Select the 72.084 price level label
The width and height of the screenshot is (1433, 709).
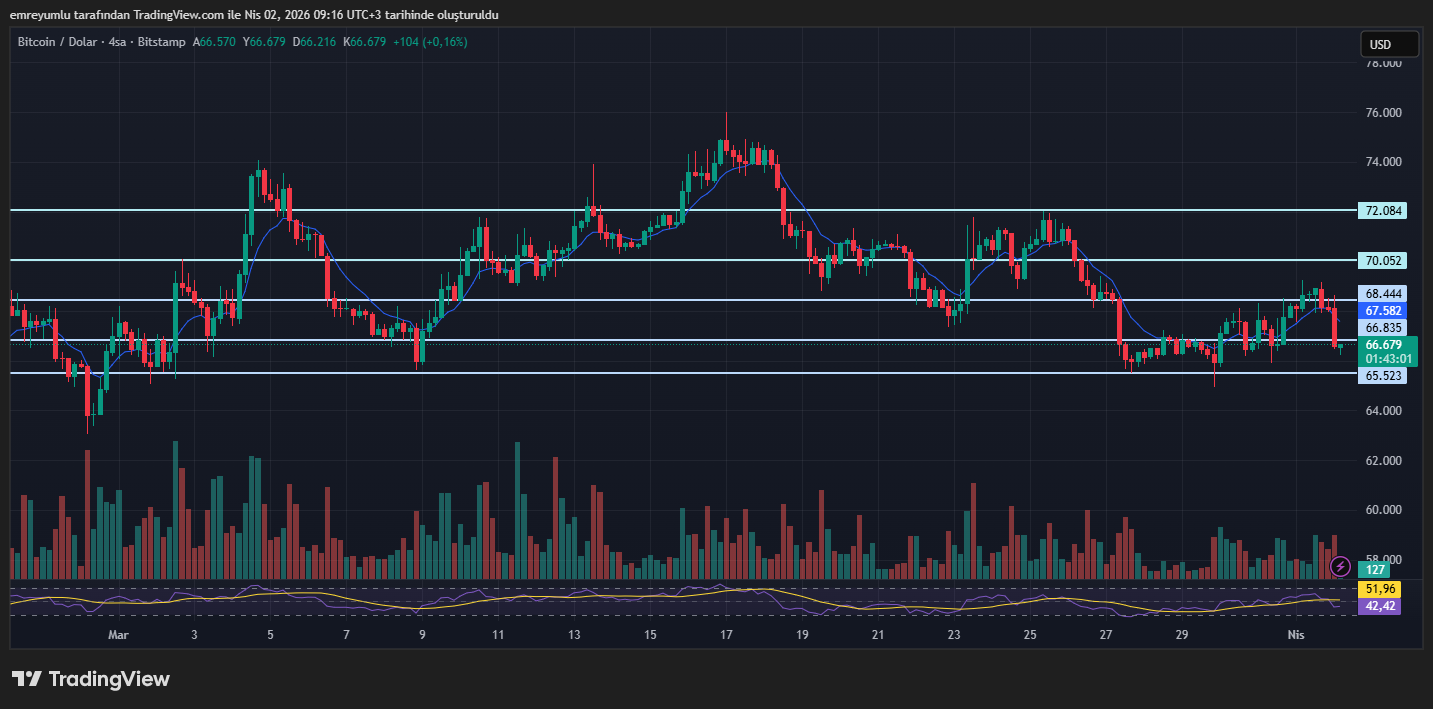point(1384,211)
